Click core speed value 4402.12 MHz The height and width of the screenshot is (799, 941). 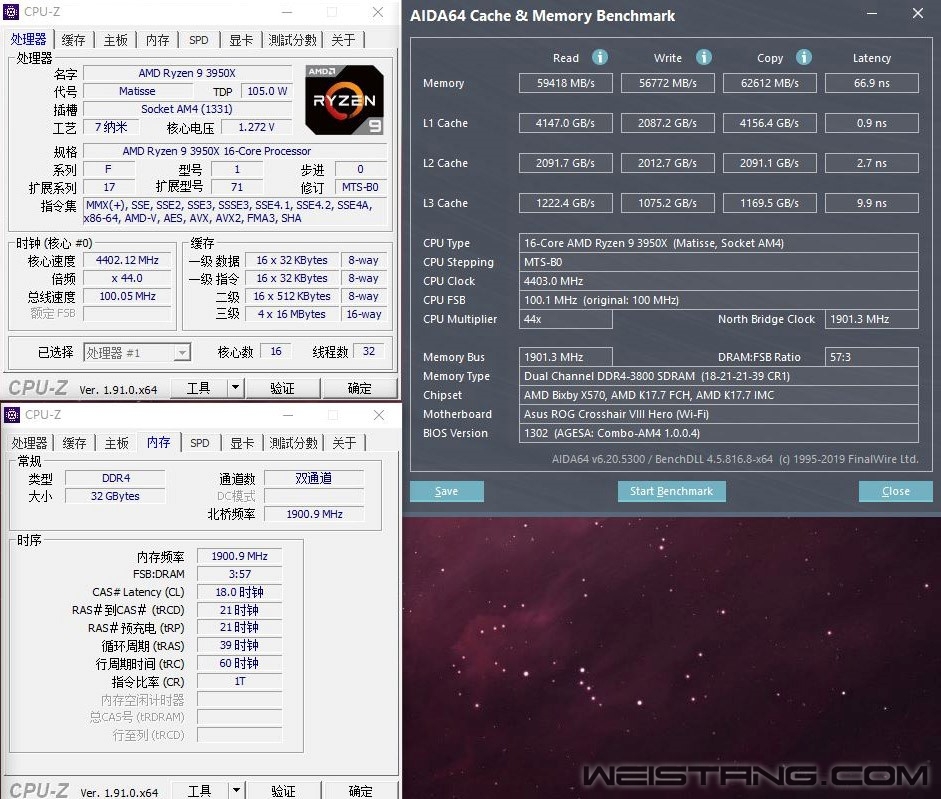coord(127,260)
